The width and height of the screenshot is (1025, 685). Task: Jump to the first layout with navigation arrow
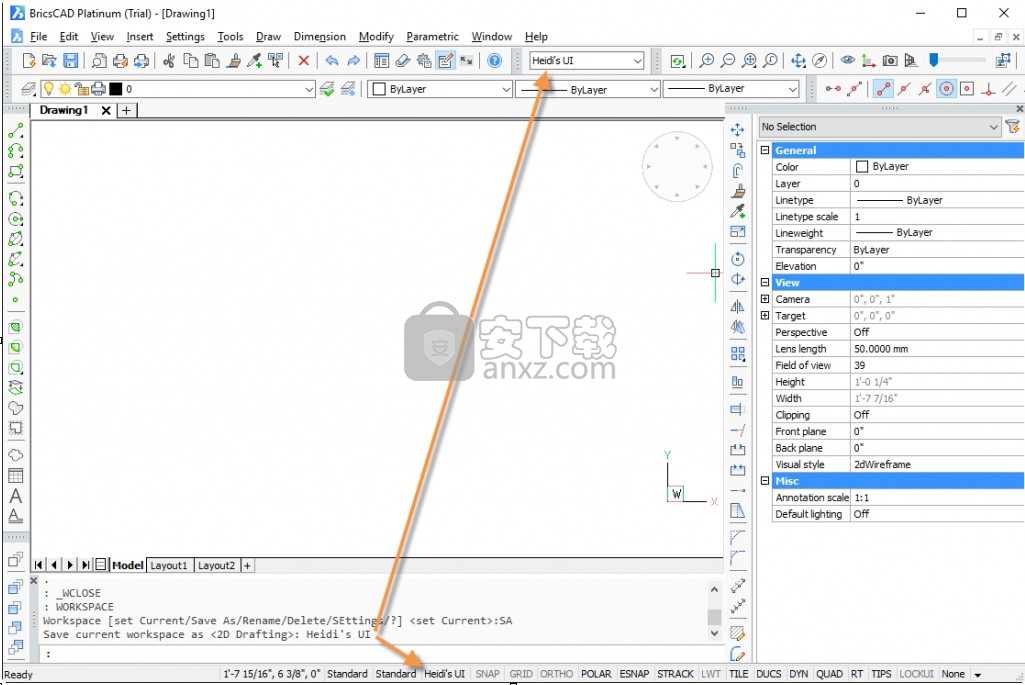[39, 565]
